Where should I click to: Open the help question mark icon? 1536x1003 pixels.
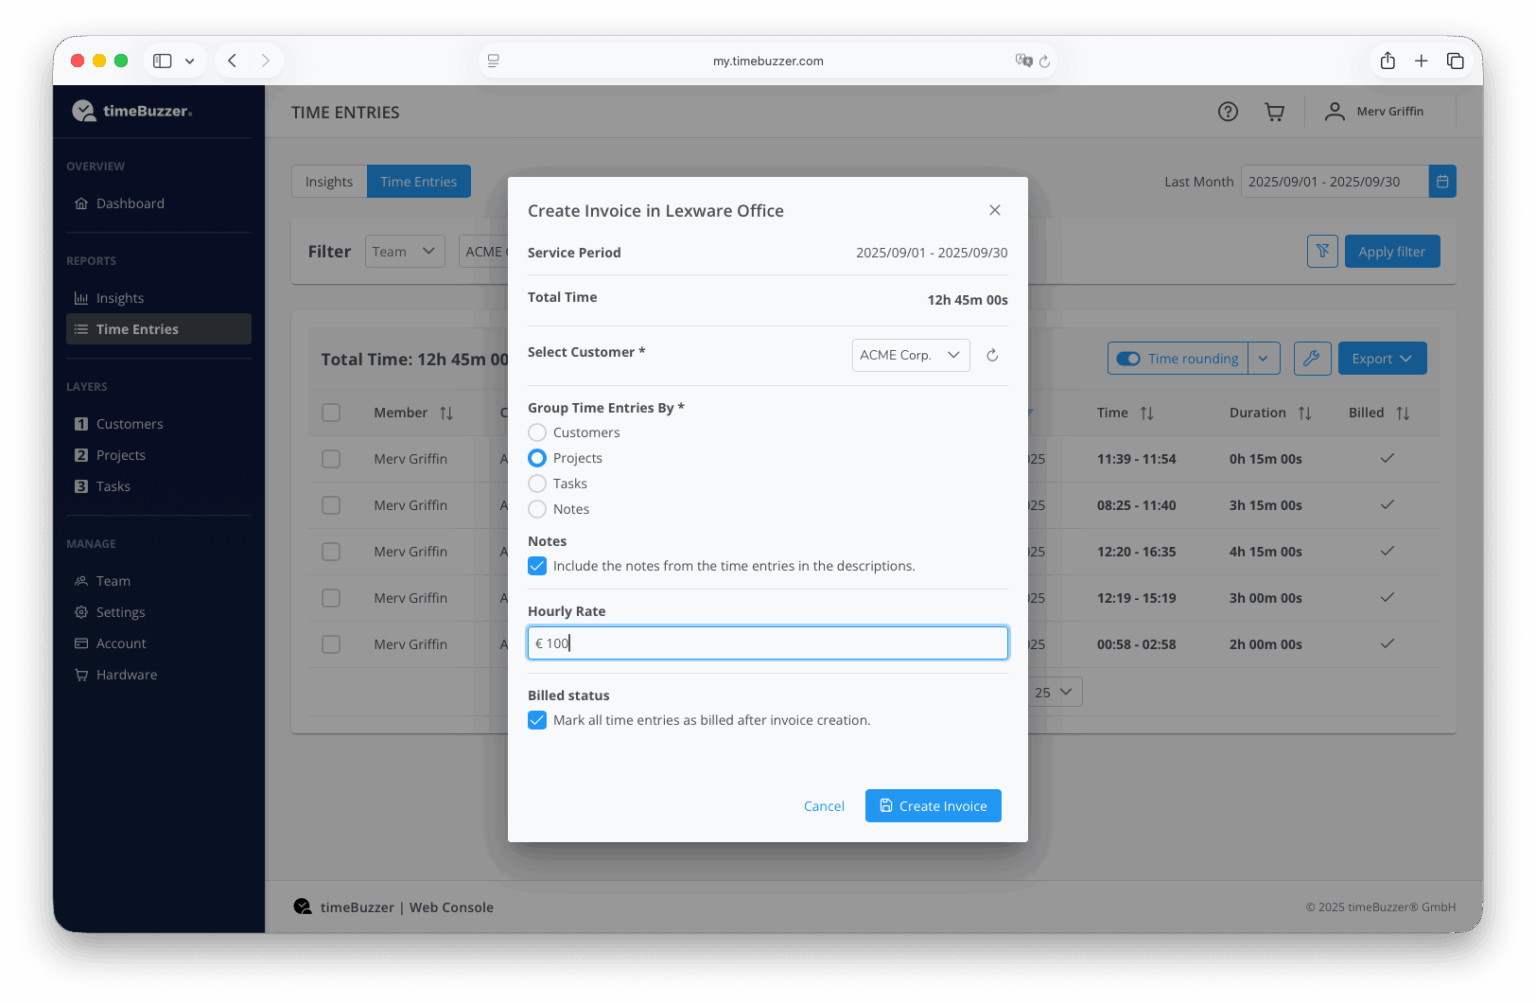[x=1227, y=112]
